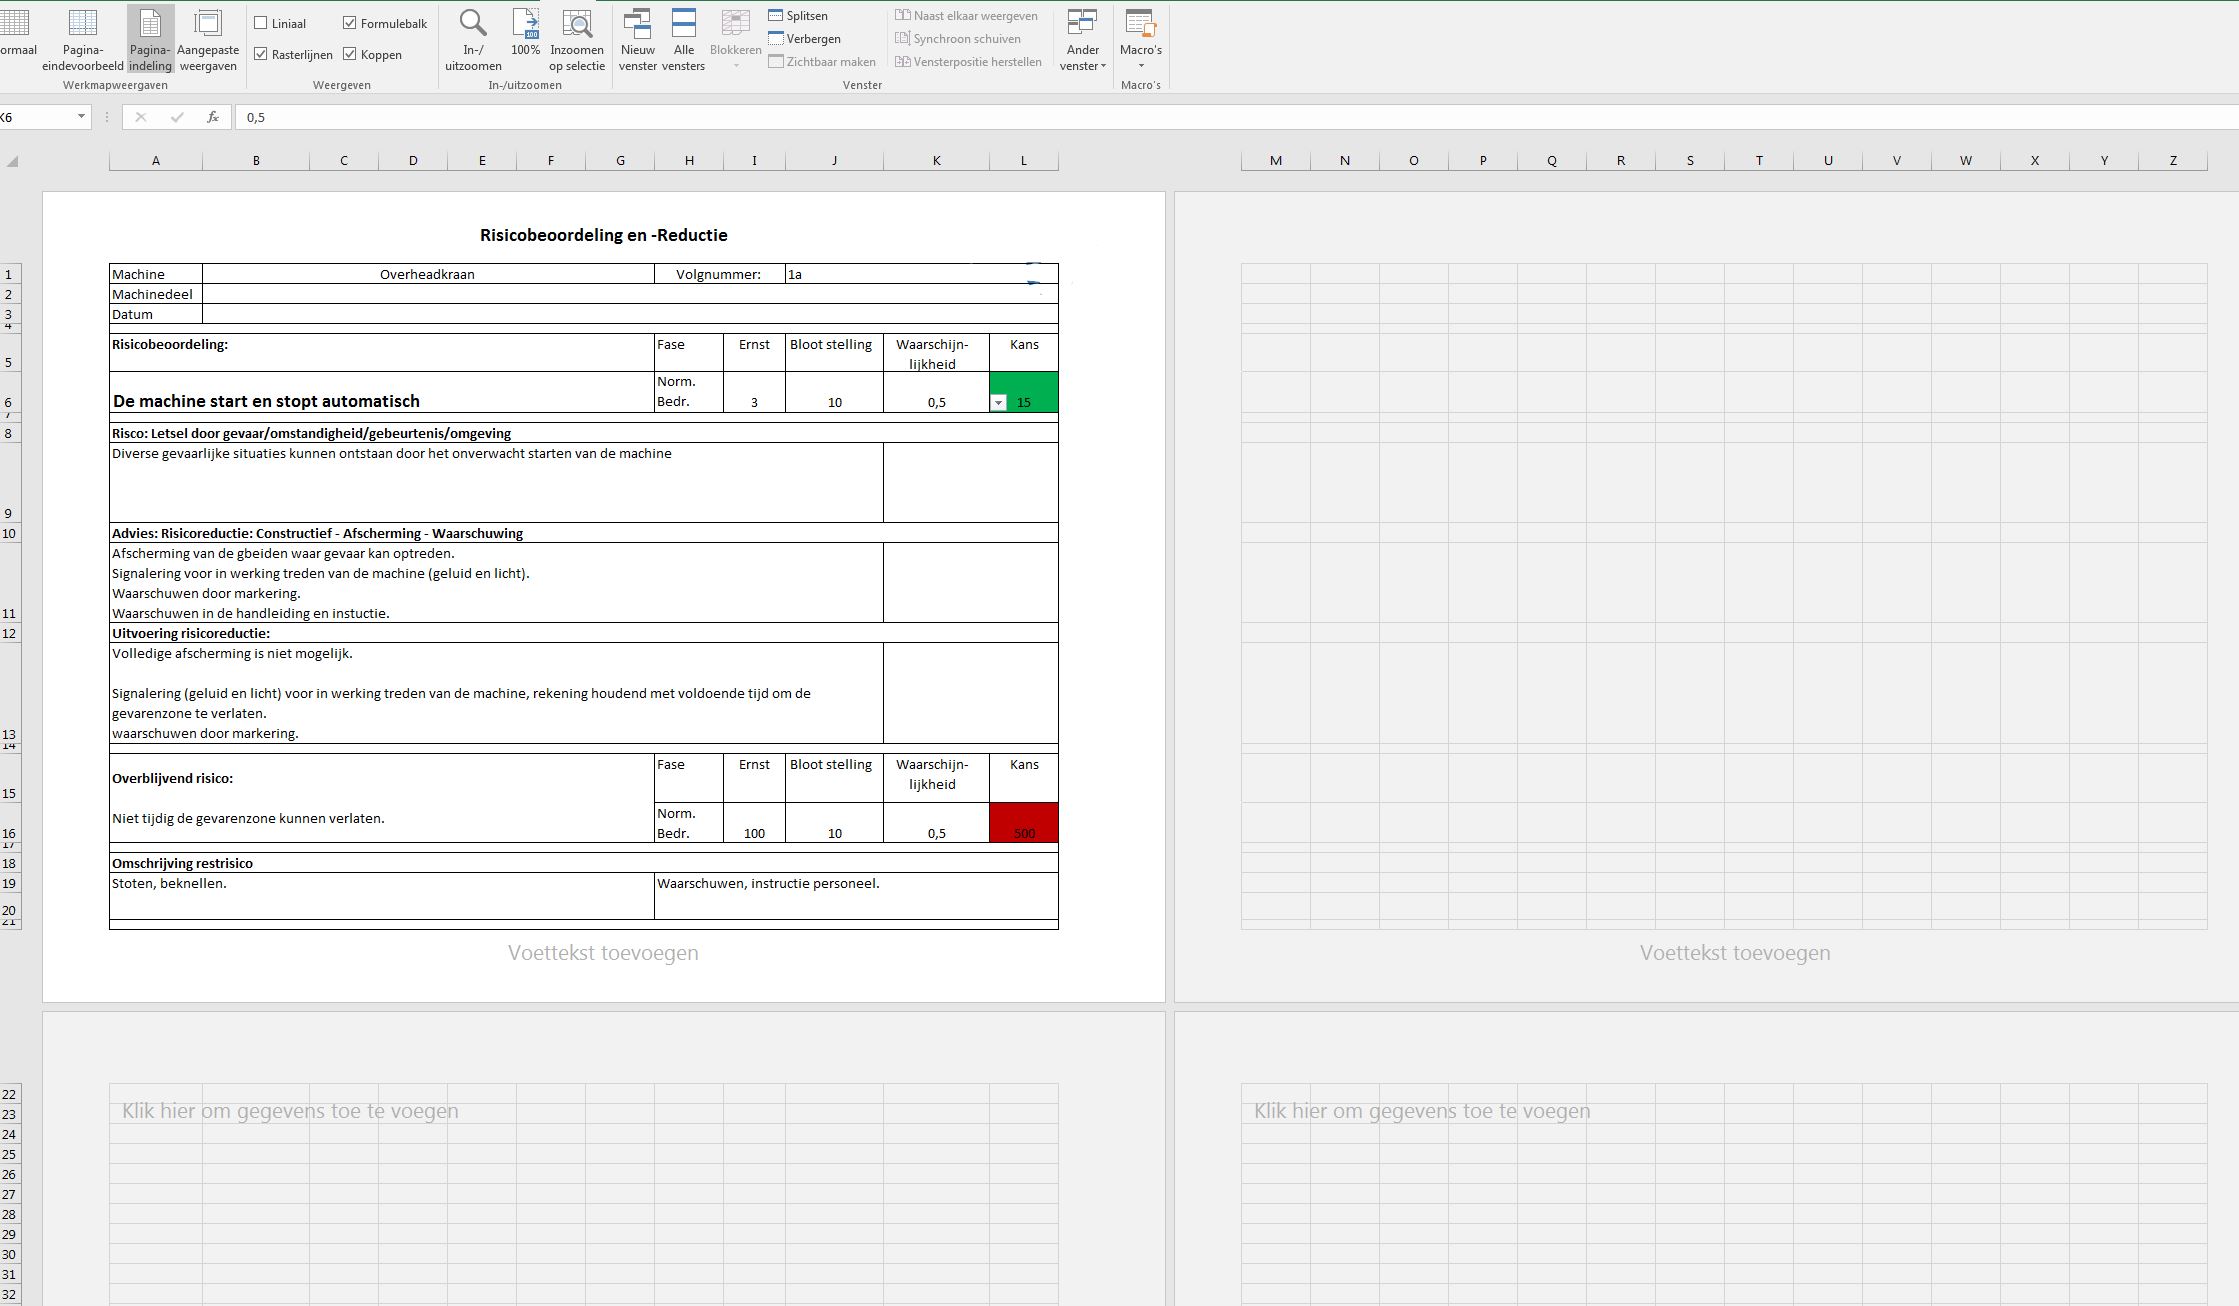Image resolution: width=2239 pixels, height=1306 pixels.
Task: Toggle the Formulebalk checkbox
Action: point(350,23)
